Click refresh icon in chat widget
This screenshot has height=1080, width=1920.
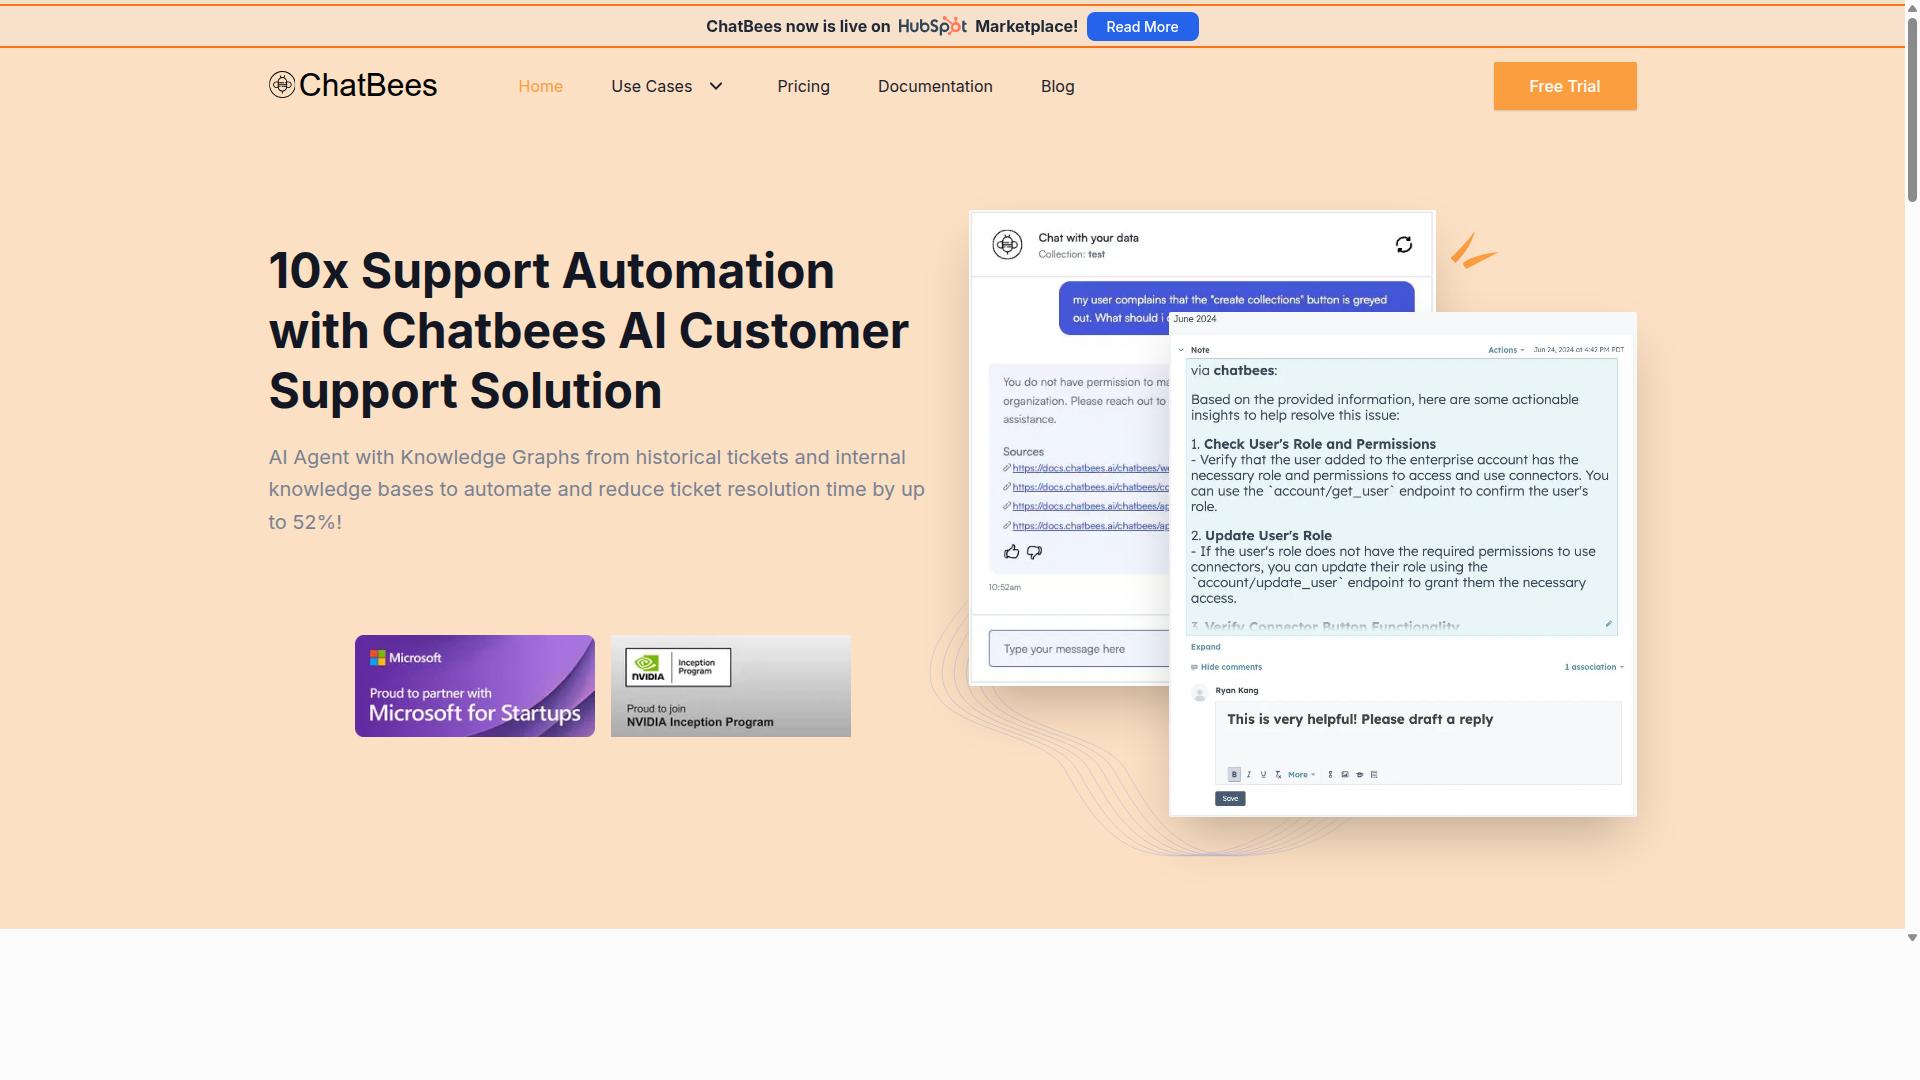[x=1404, y=245]
